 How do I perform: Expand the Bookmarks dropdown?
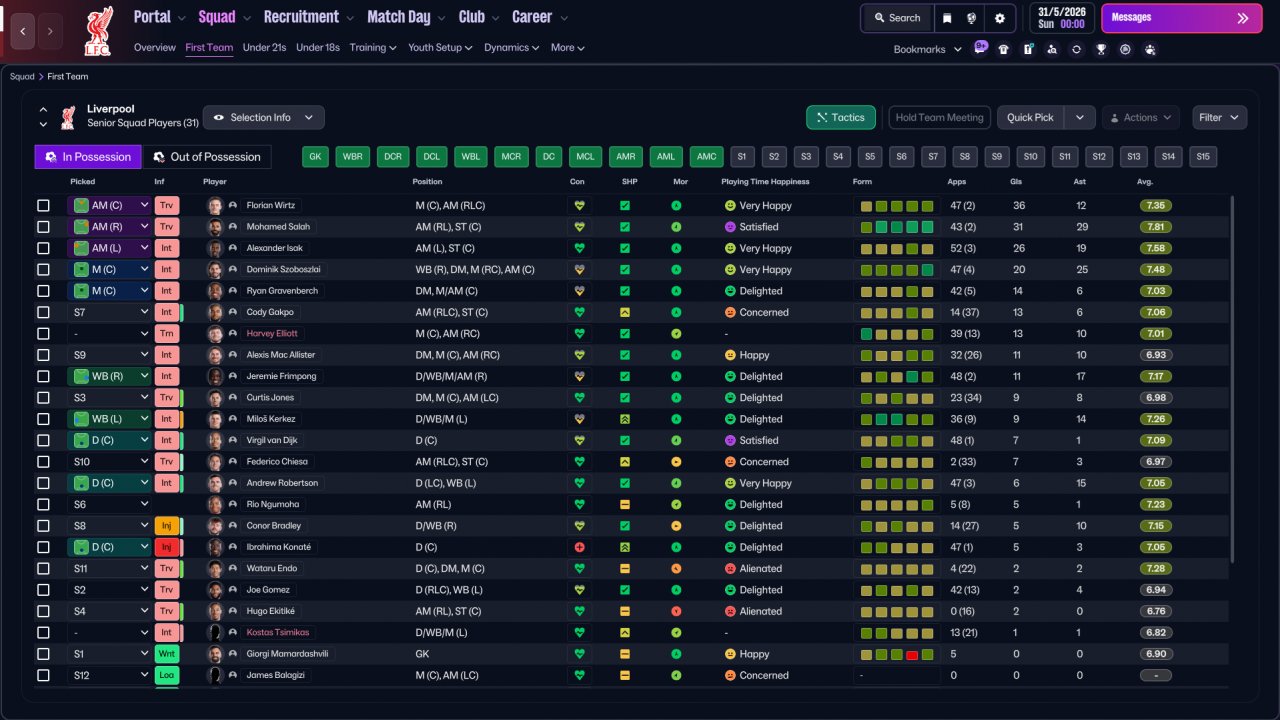(927, 49)
